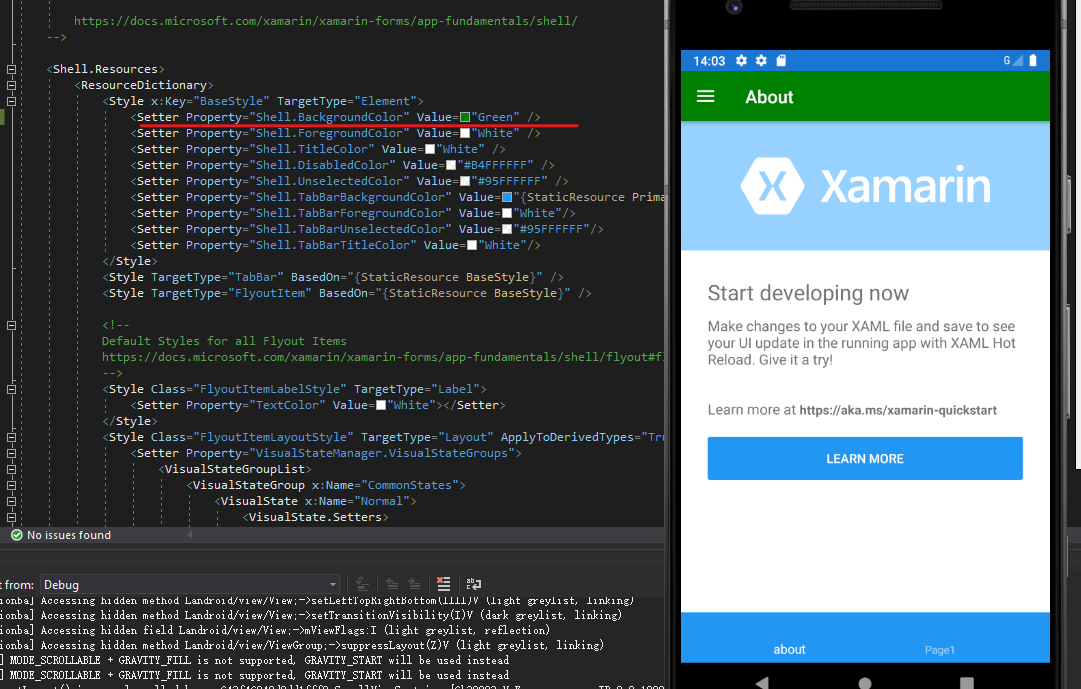Collapse the CommonStates VisualStateGroup element

point(11,486)
